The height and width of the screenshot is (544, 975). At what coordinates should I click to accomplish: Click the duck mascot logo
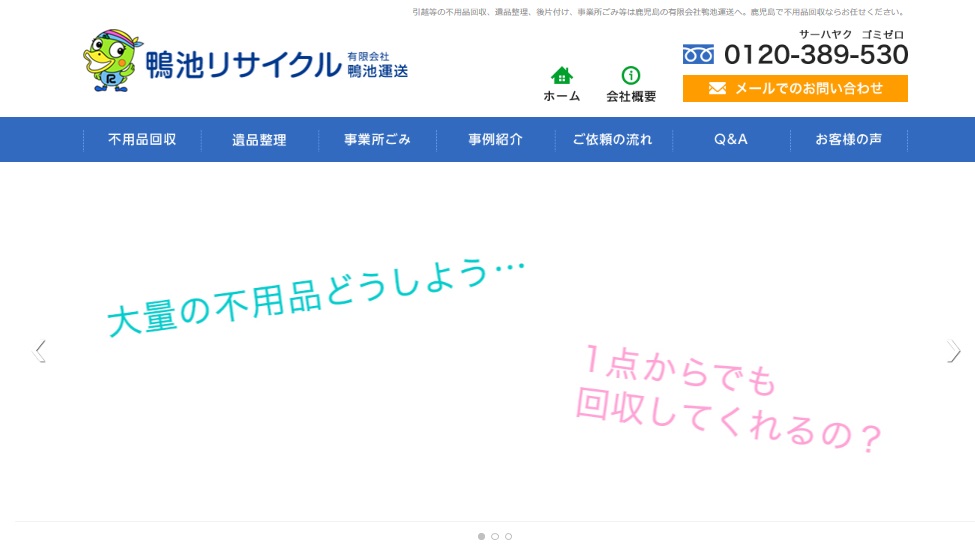[110, 61]
